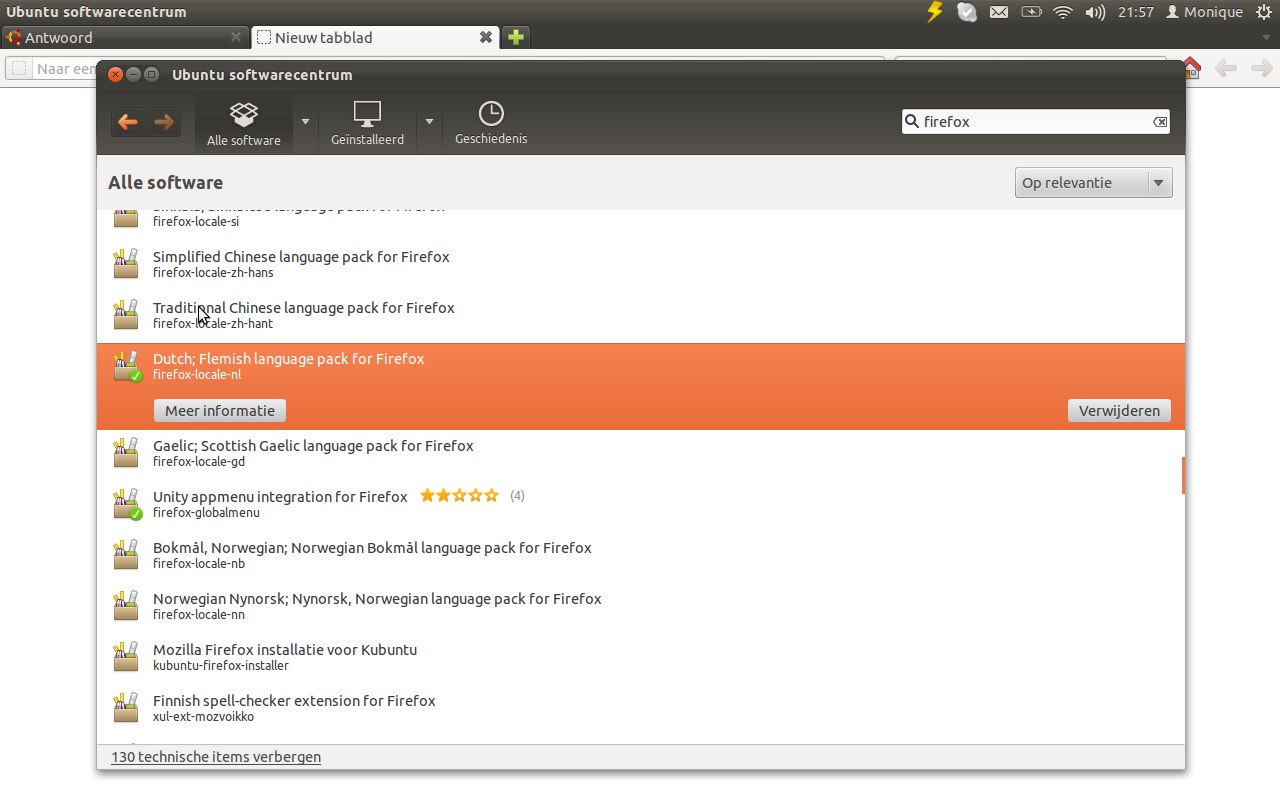Click the browser back arrow behind the software centre

[1226, 68]
